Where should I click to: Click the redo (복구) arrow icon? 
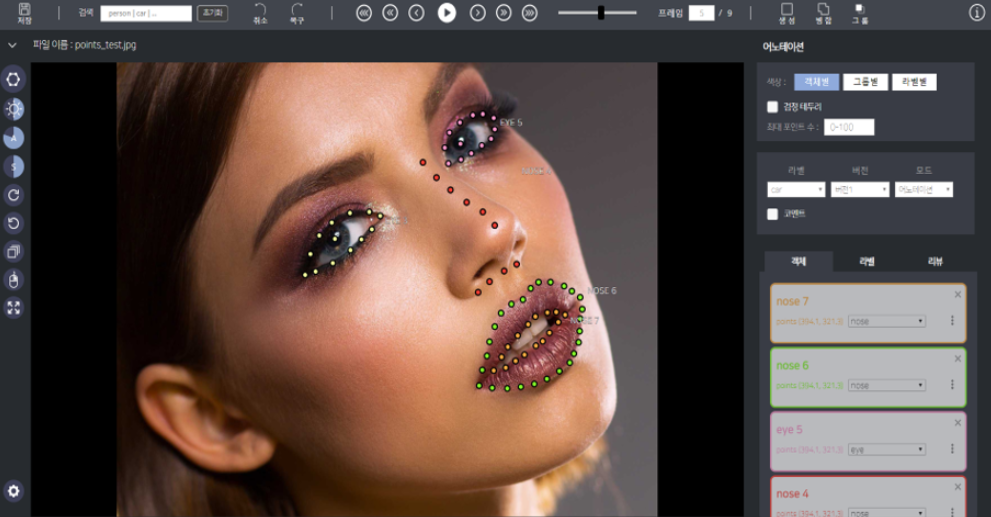[x=297, y=9]
